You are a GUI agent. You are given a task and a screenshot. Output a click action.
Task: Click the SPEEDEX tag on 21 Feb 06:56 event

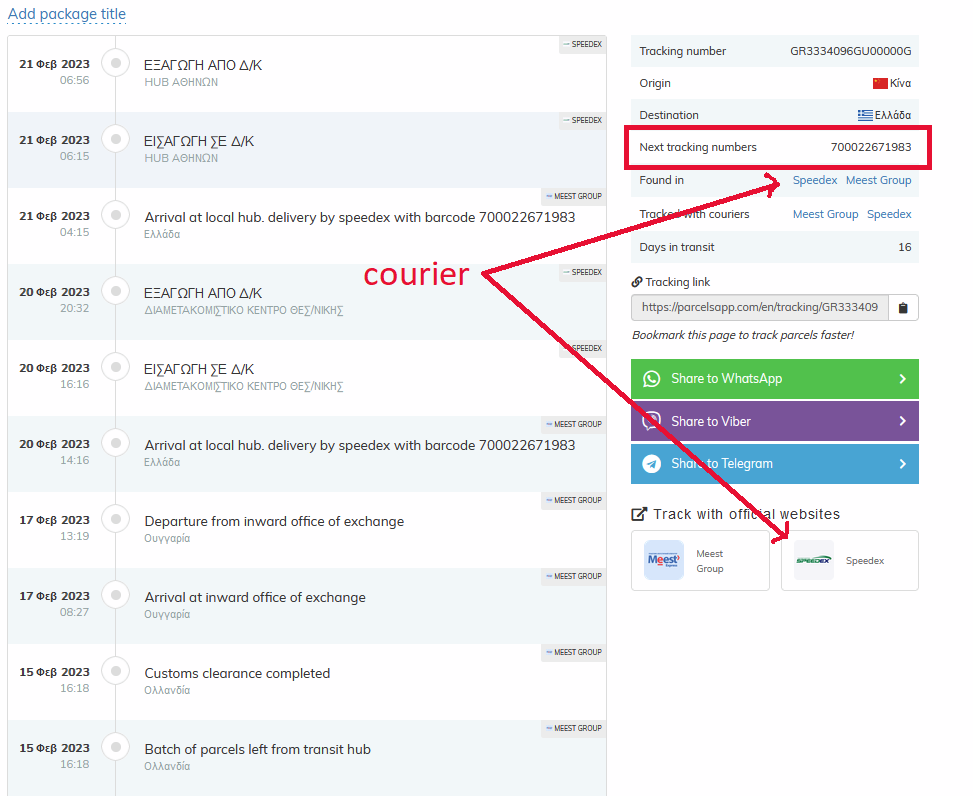[583, 45]
